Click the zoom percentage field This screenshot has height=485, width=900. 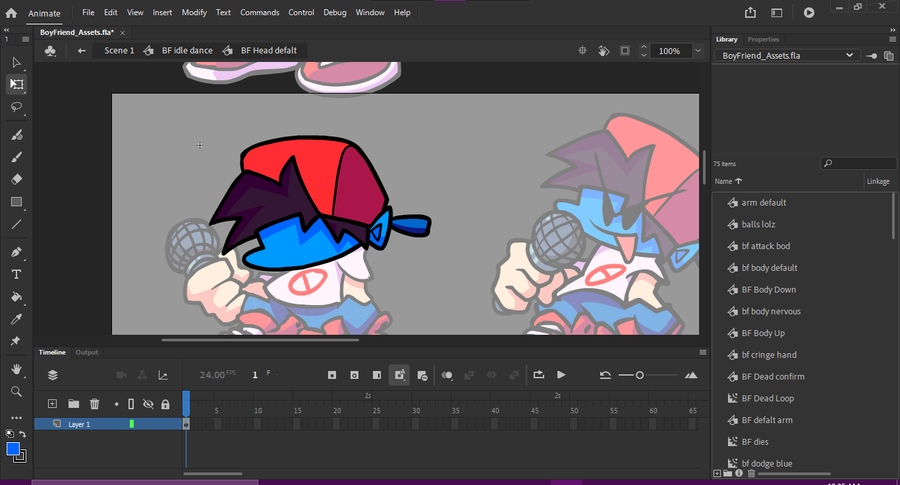tap(670, 51)
